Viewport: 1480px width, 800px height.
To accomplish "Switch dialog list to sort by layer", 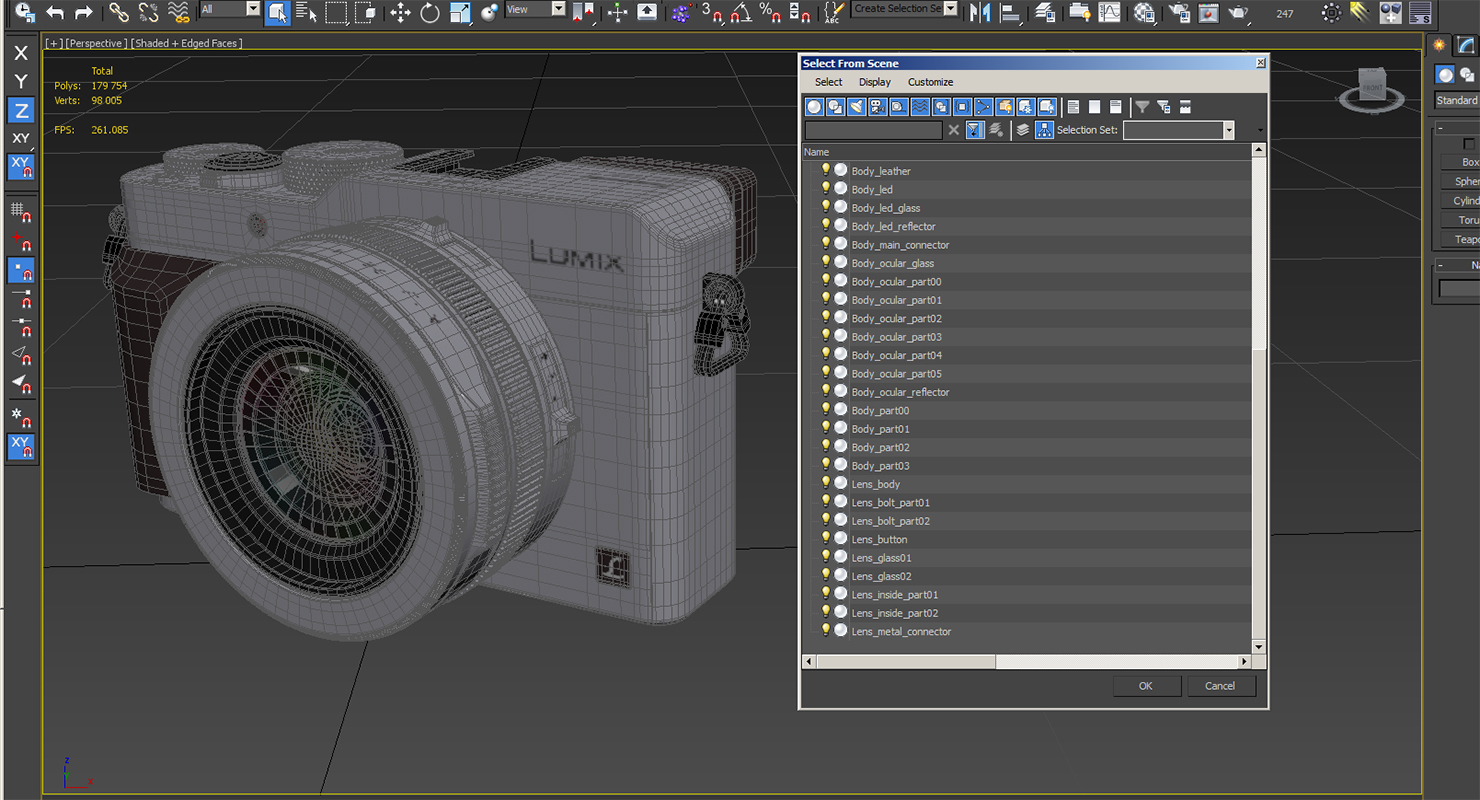I will 1022,130.
